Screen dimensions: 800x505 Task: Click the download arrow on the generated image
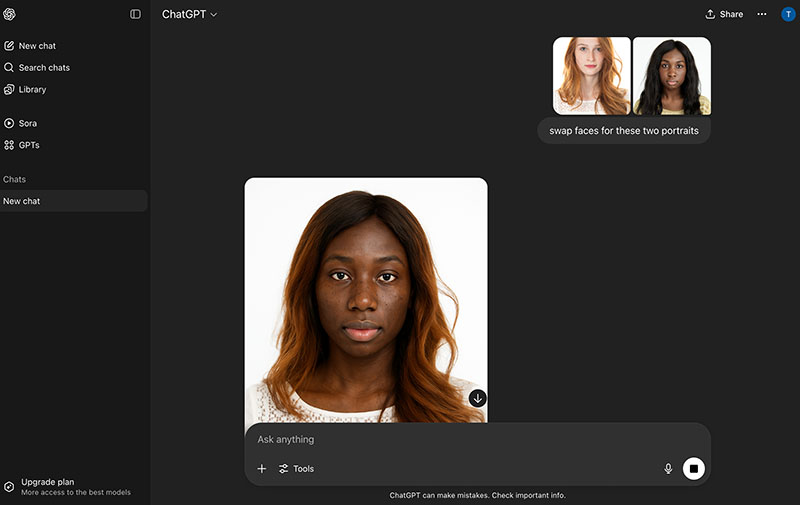tap(478, 398)
